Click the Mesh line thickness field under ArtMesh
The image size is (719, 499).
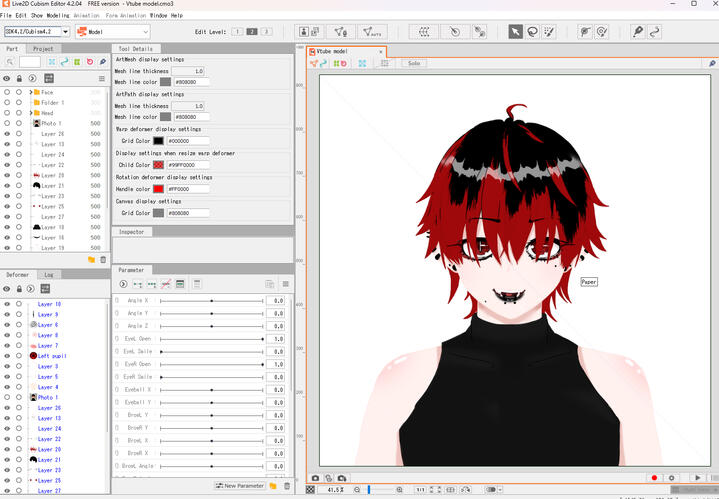tap(188, 72)
